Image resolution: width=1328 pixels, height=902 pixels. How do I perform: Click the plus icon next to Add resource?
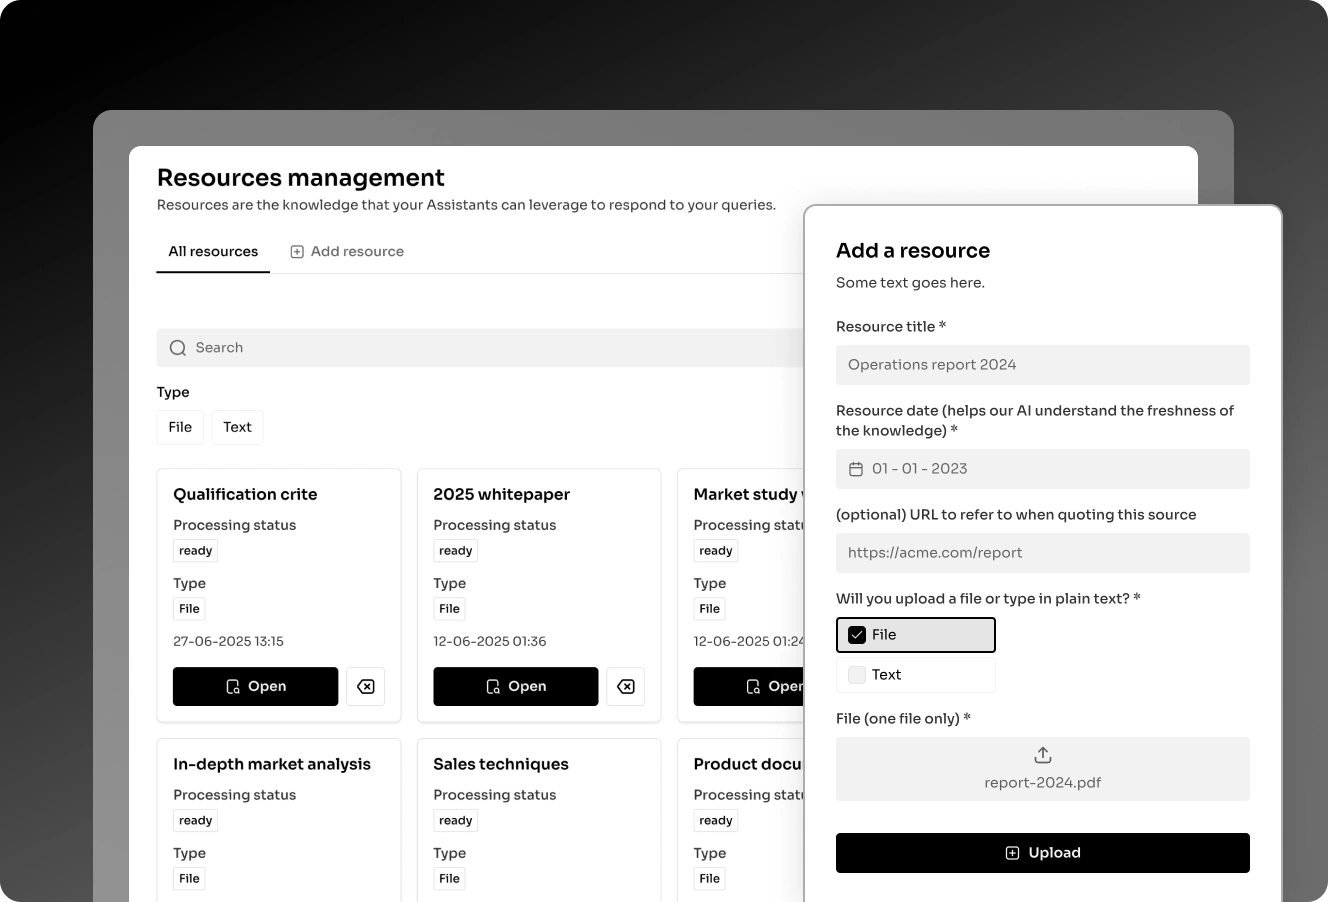pos(297,251)
